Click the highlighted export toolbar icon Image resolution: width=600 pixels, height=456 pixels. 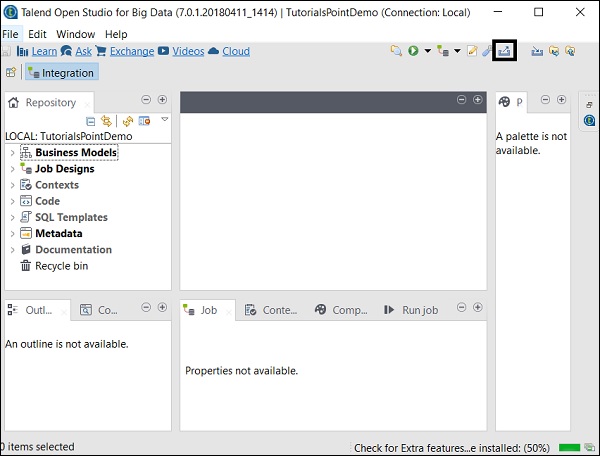(504, 50)
